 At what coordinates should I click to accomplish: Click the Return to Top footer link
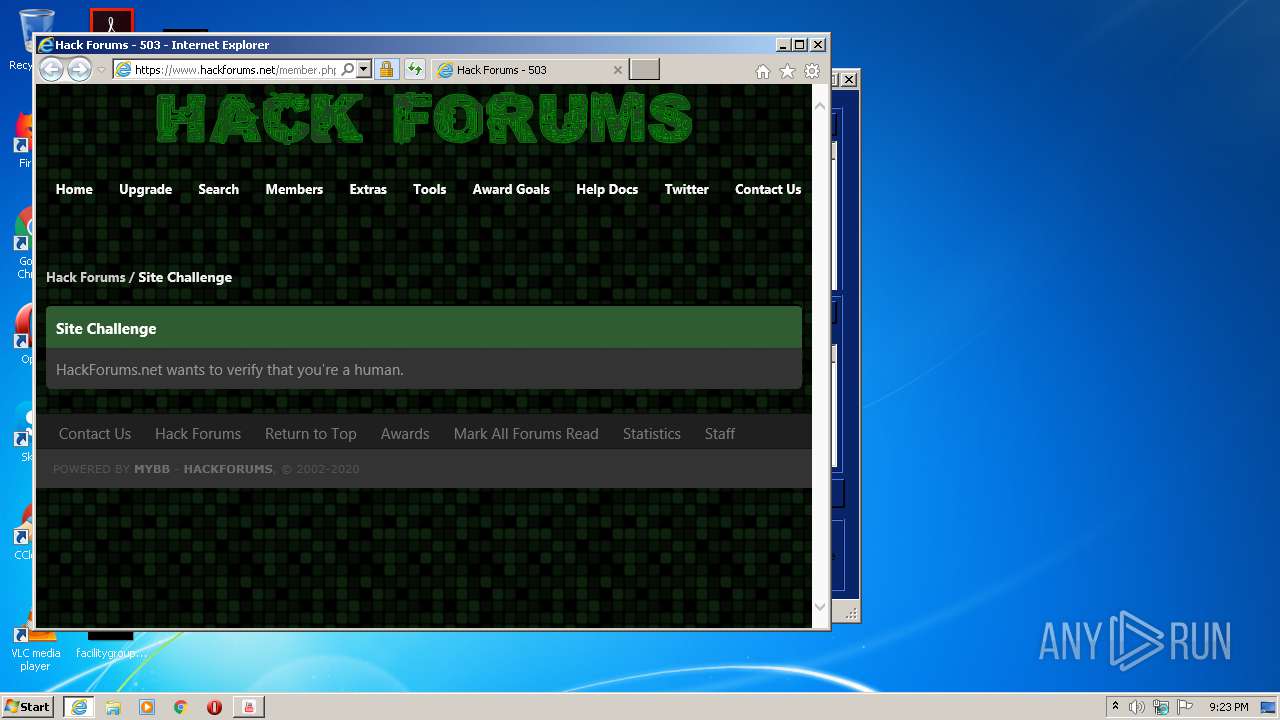tap(311, 433)
